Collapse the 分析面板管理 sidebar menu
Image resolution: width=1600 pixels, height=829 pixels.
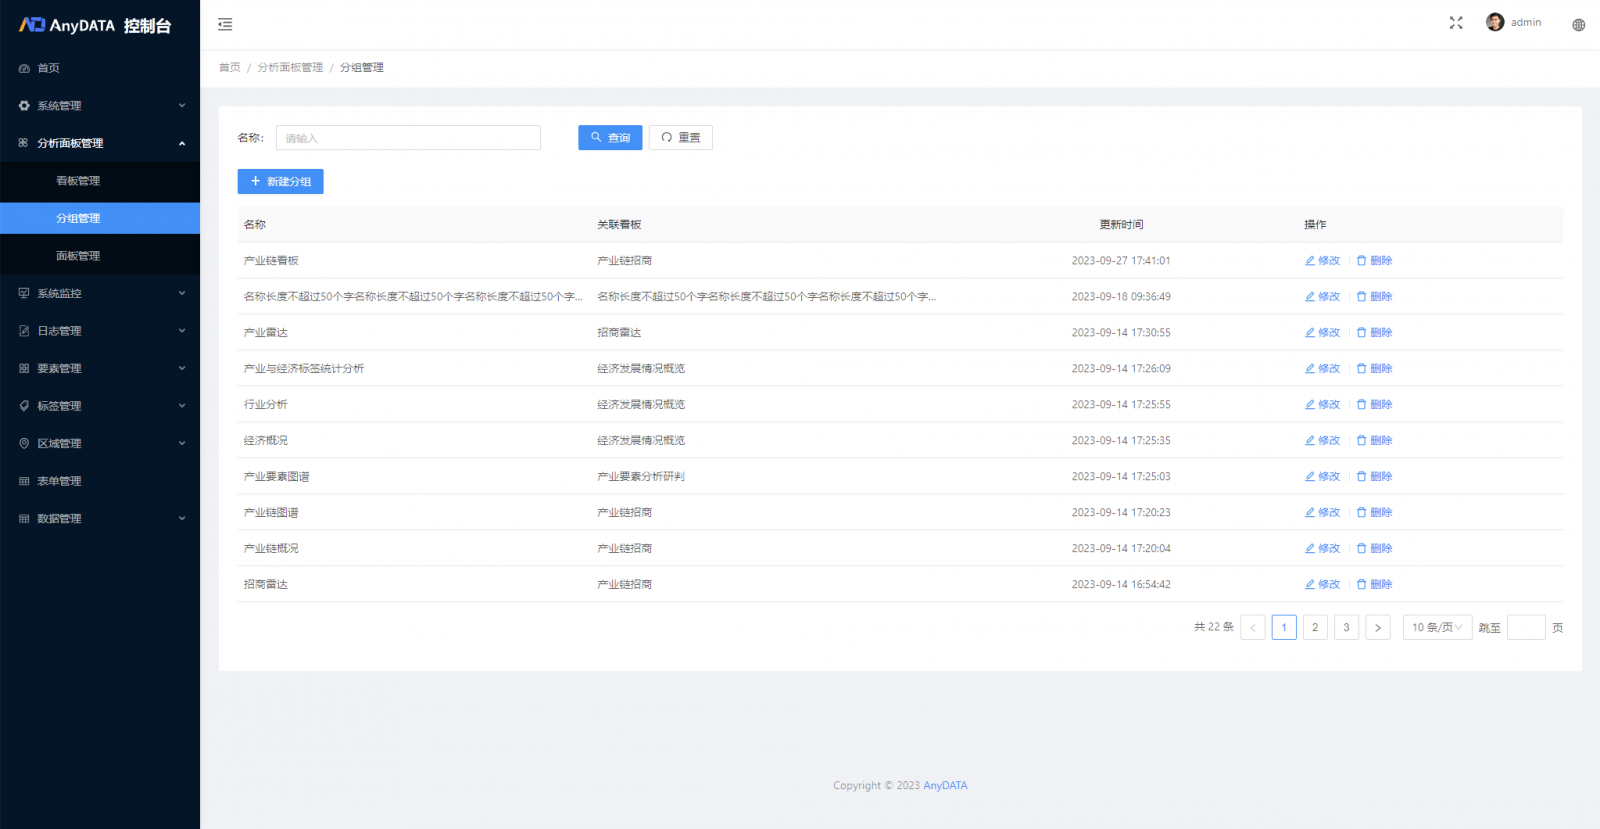100,143
